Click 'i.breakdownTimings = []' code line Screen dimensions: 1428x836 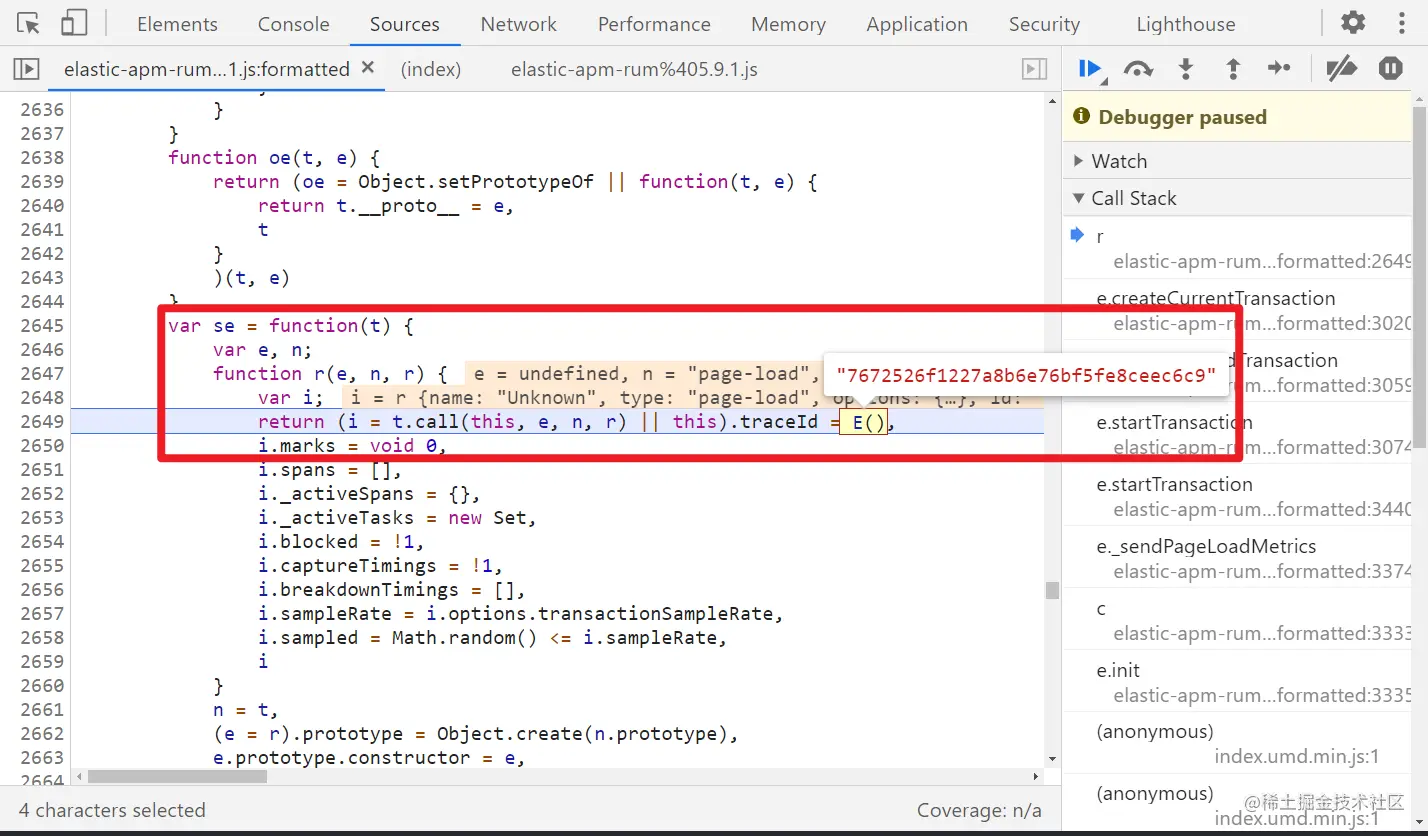pyautogui.click(x=392, y=589)
